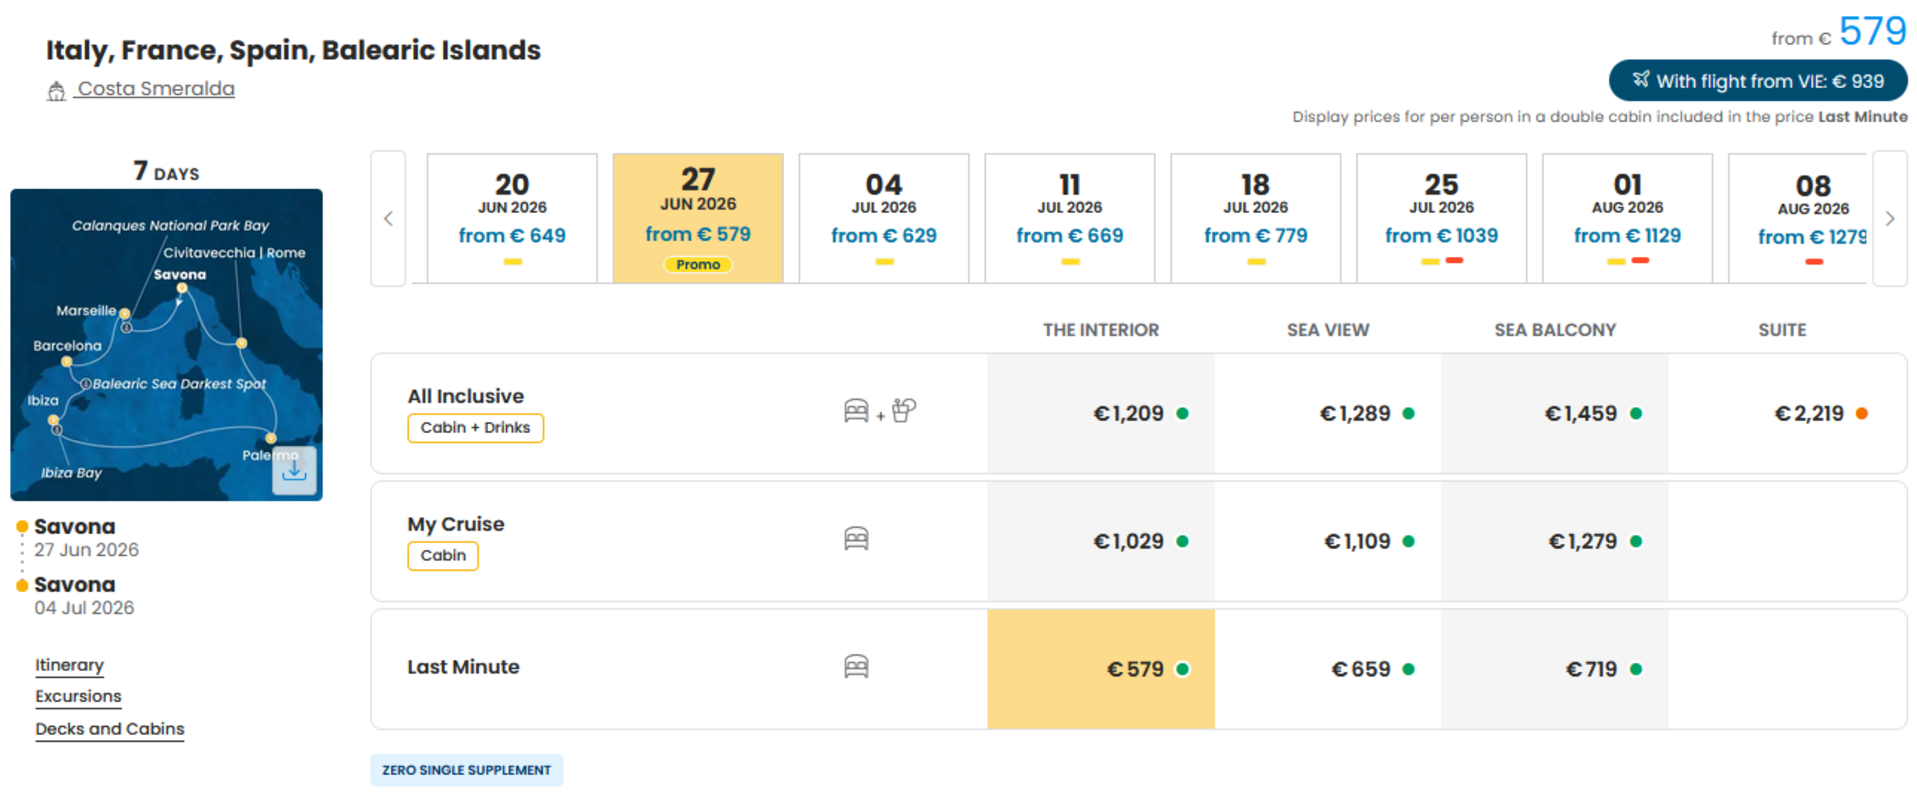The image size is (1917, 800).
Task: Click the All Inclusive fare title
Action: coord(465,396)
